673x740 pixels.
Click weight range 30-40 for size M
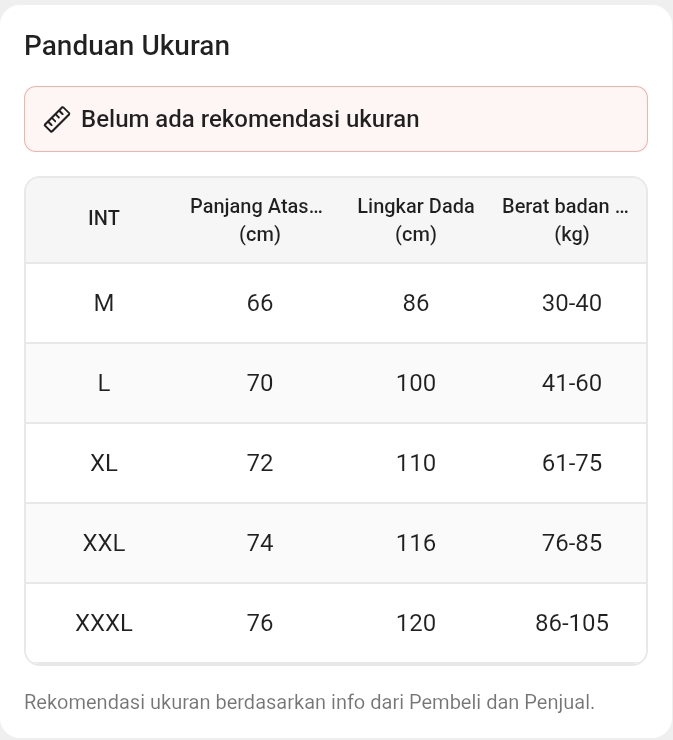pyautogui.click(x=572, y=303)
